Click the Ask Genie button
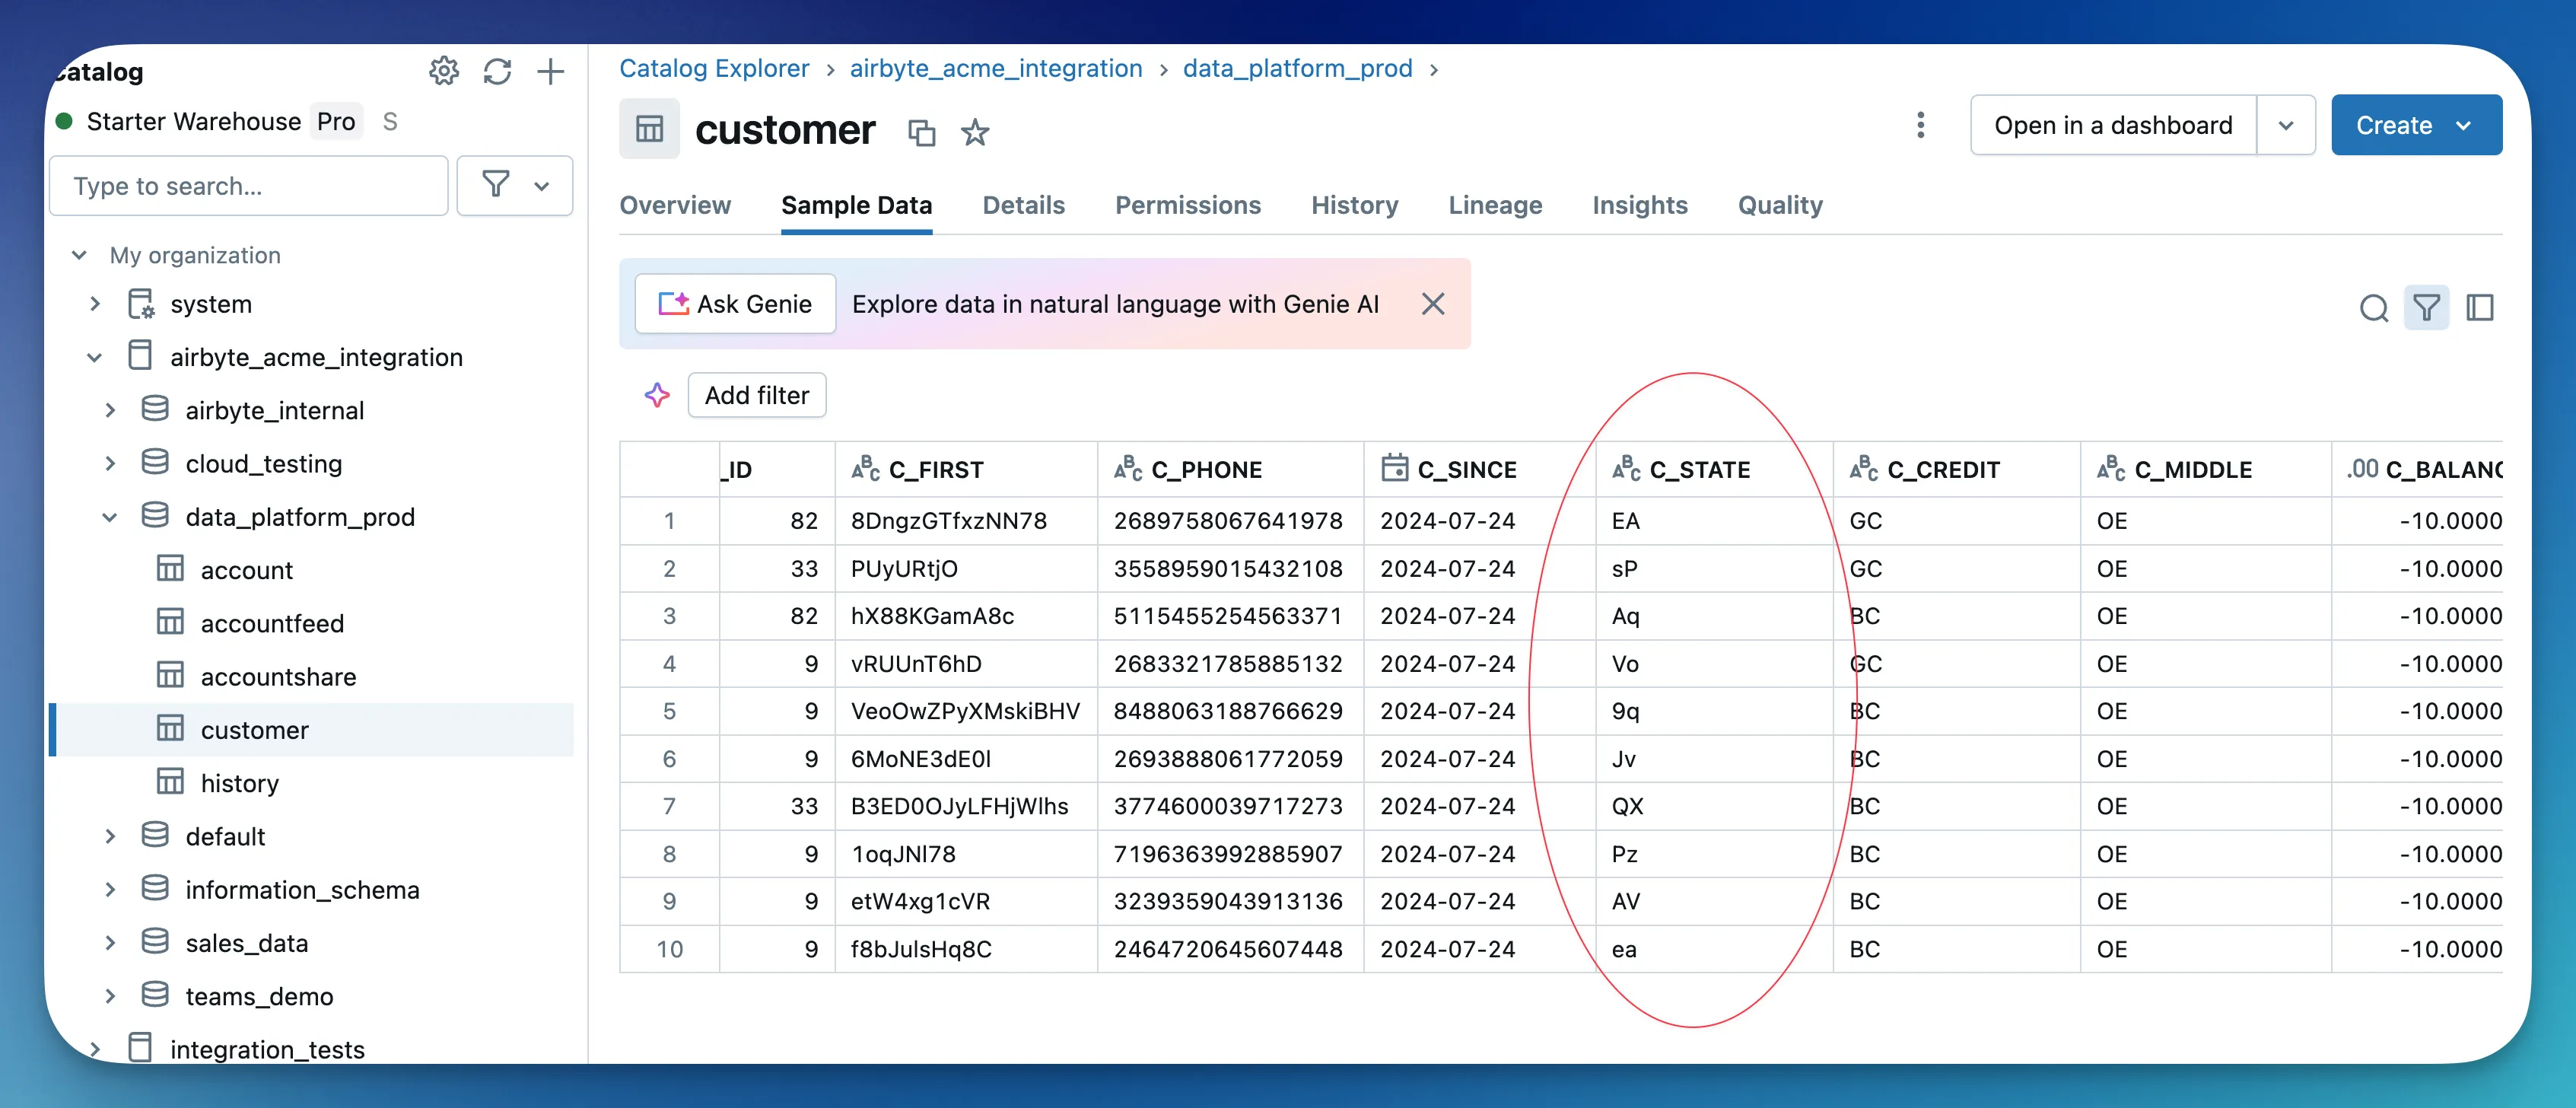Screen dimensions: 2576x1108 (x=735, y=304)
